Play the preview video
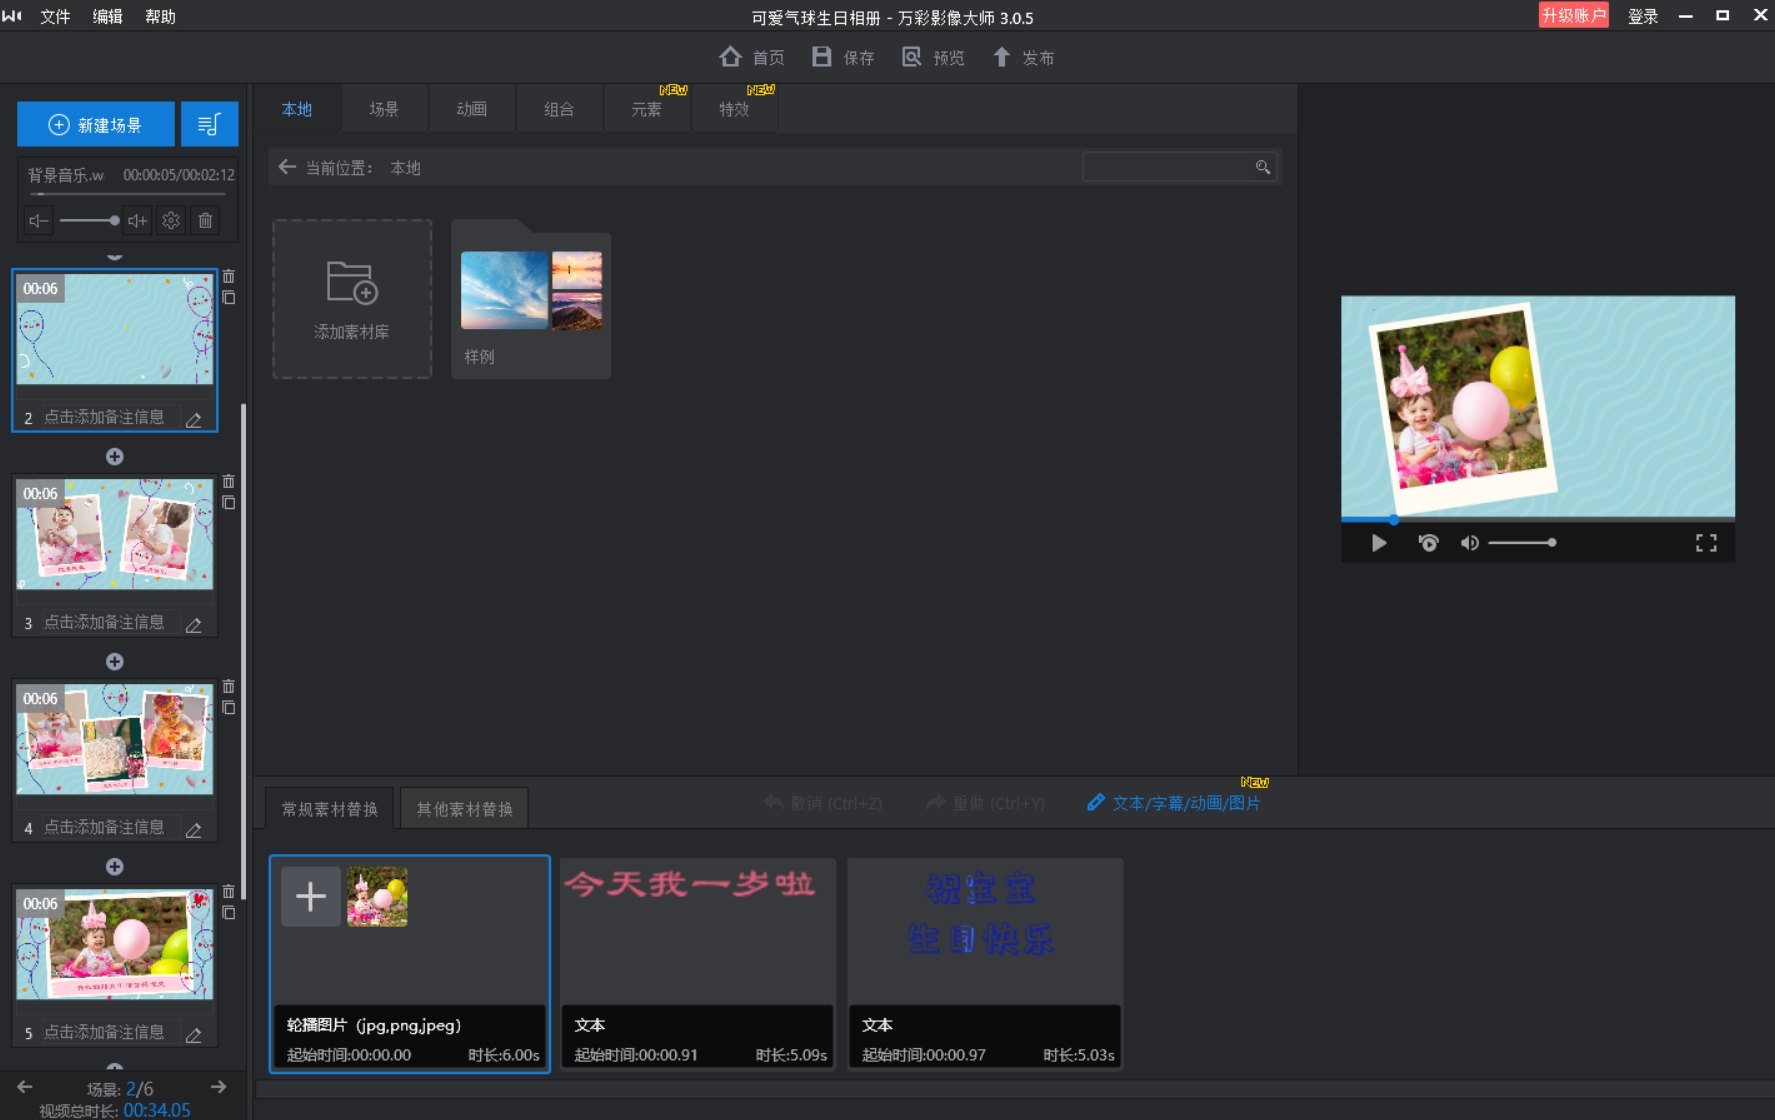This screenshot has height=1120, width=1775. tap(1379, 543)
